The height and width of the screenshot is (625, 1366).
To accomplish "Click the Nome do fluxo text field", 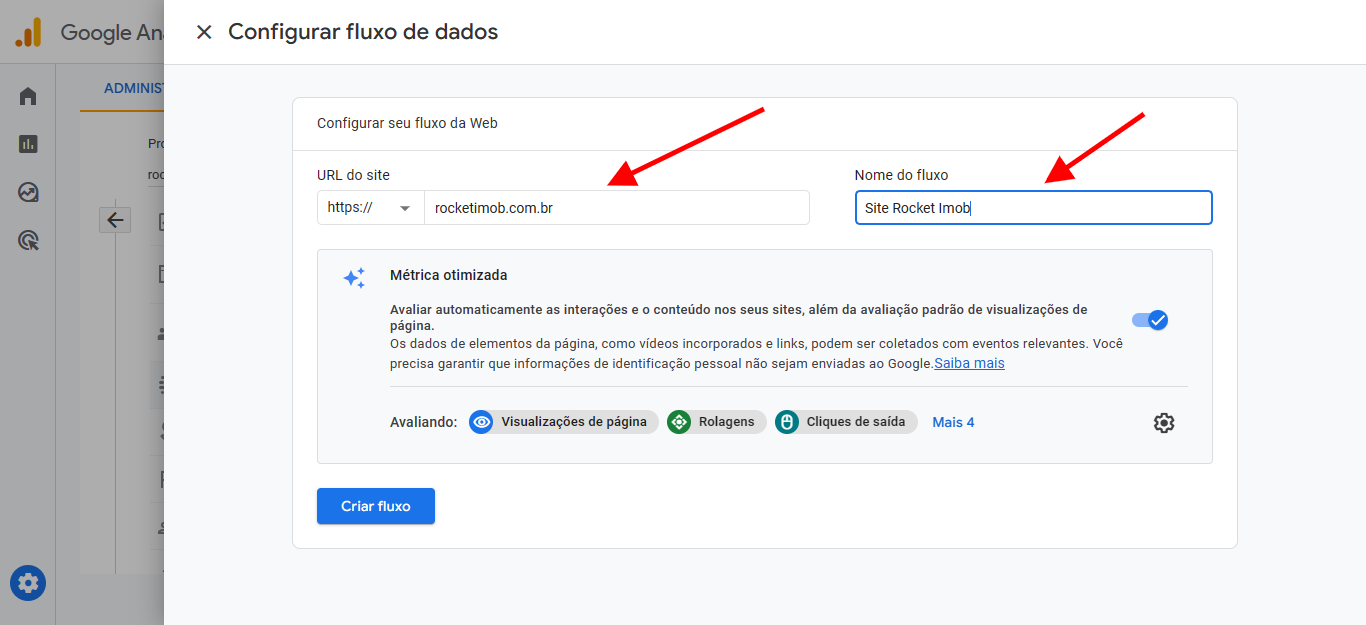I will pos(1033,208).
